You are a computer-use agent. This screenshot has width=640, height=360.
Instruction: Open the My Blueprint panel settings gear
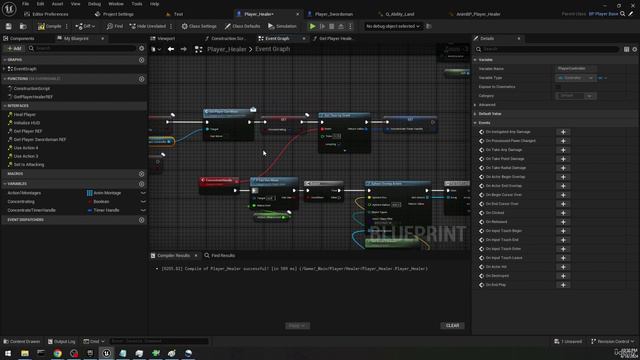pyautogui.click(x=142, y=48)
